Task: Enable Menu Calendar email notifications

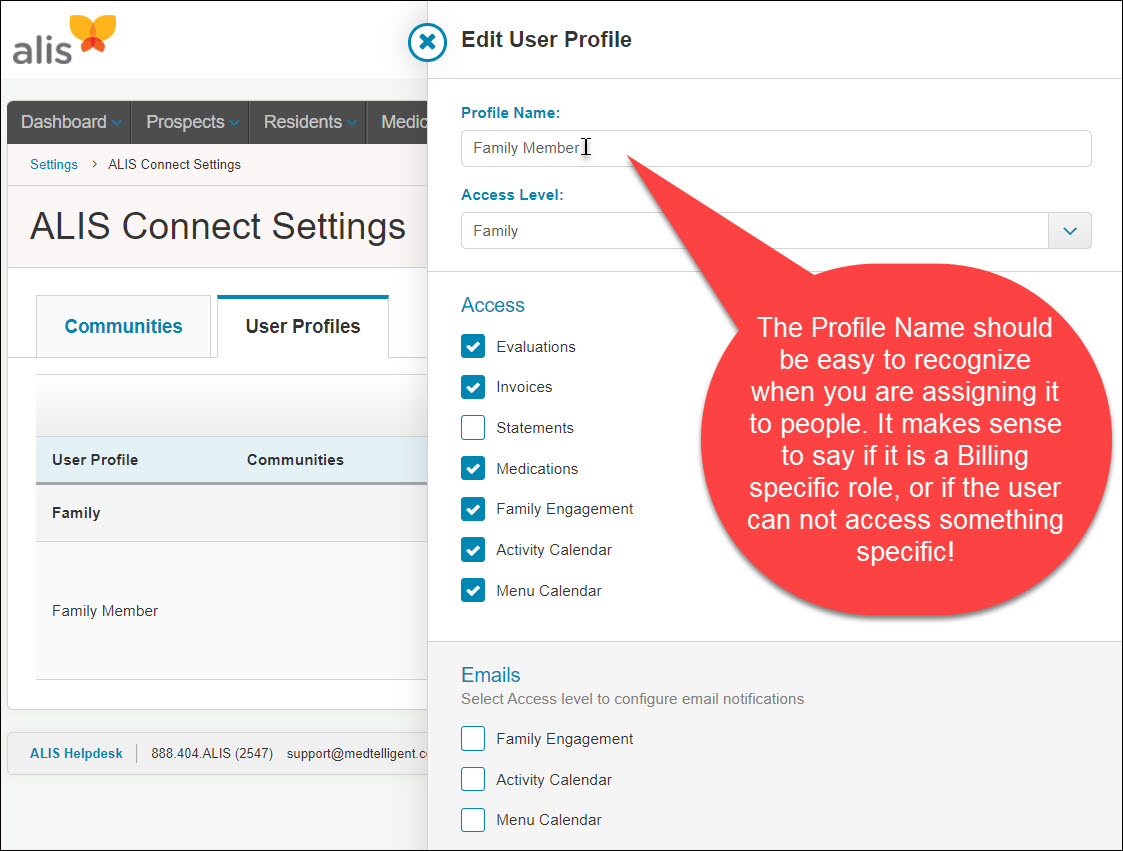Action: [473, 819]
